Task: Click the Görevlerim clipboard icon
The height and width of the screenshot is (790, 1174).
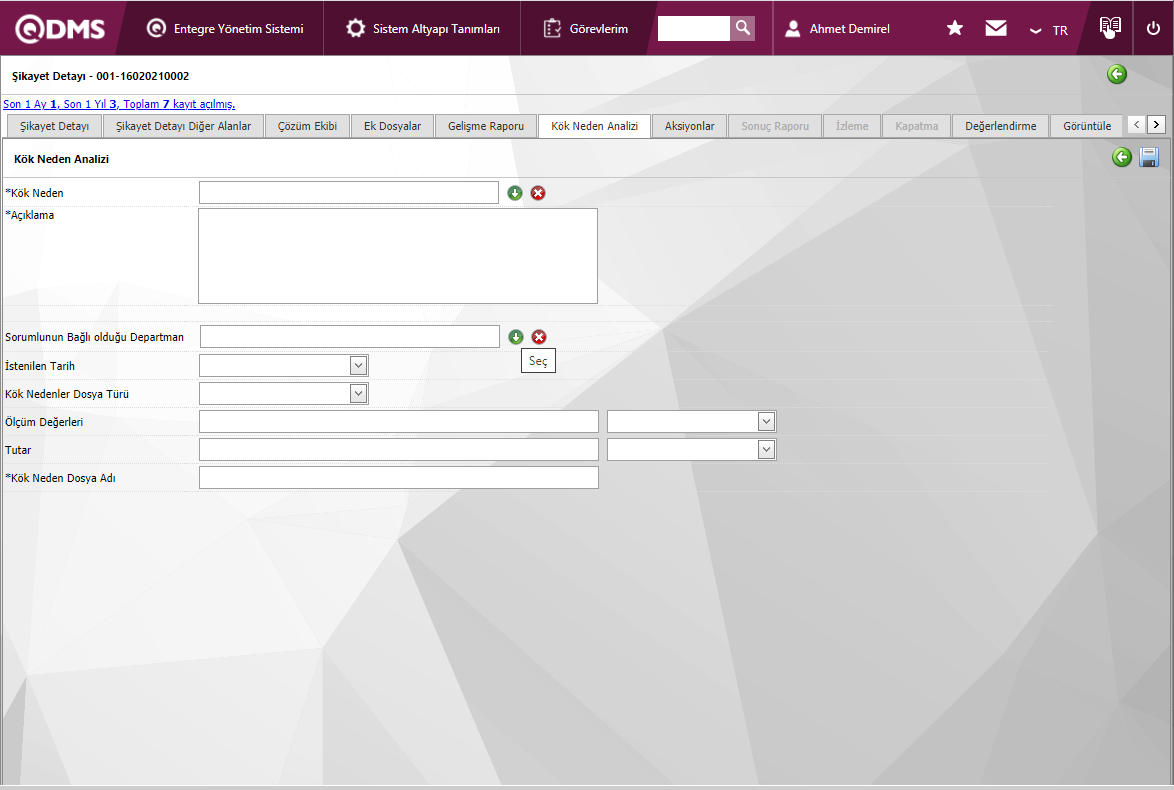Action: click(x=552, y=28)
